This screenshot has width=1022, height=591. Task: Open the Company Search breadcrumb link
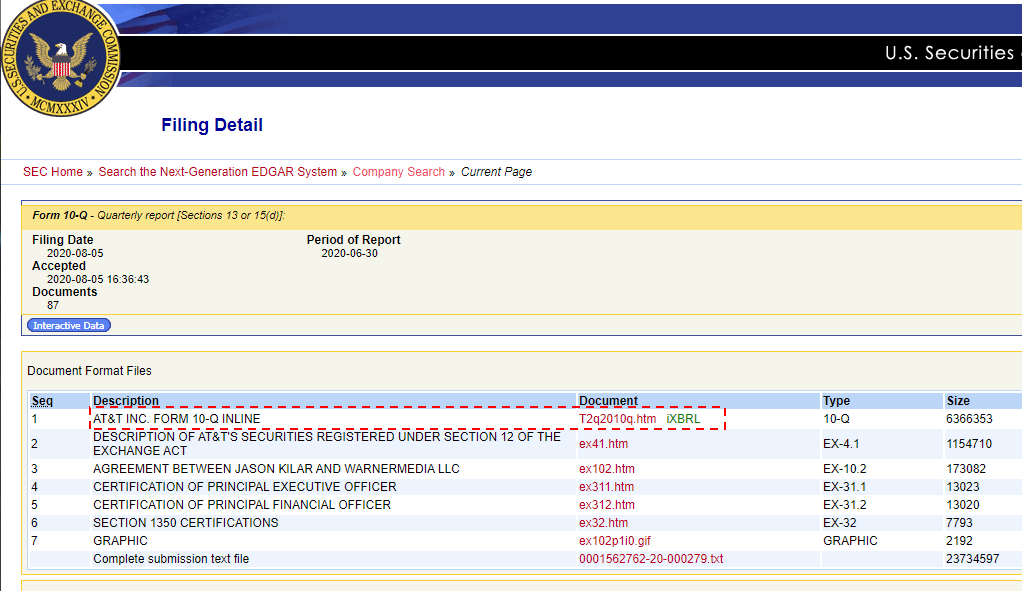click(x=399, y=172)
